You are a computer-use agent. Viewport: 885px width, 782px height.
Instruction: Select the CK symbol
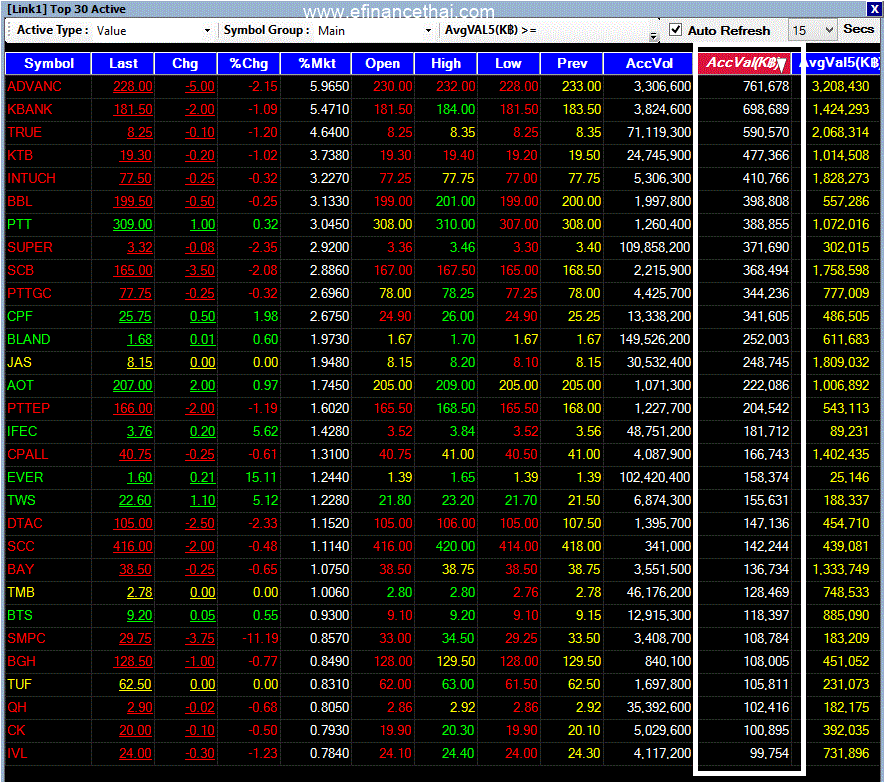16,731
